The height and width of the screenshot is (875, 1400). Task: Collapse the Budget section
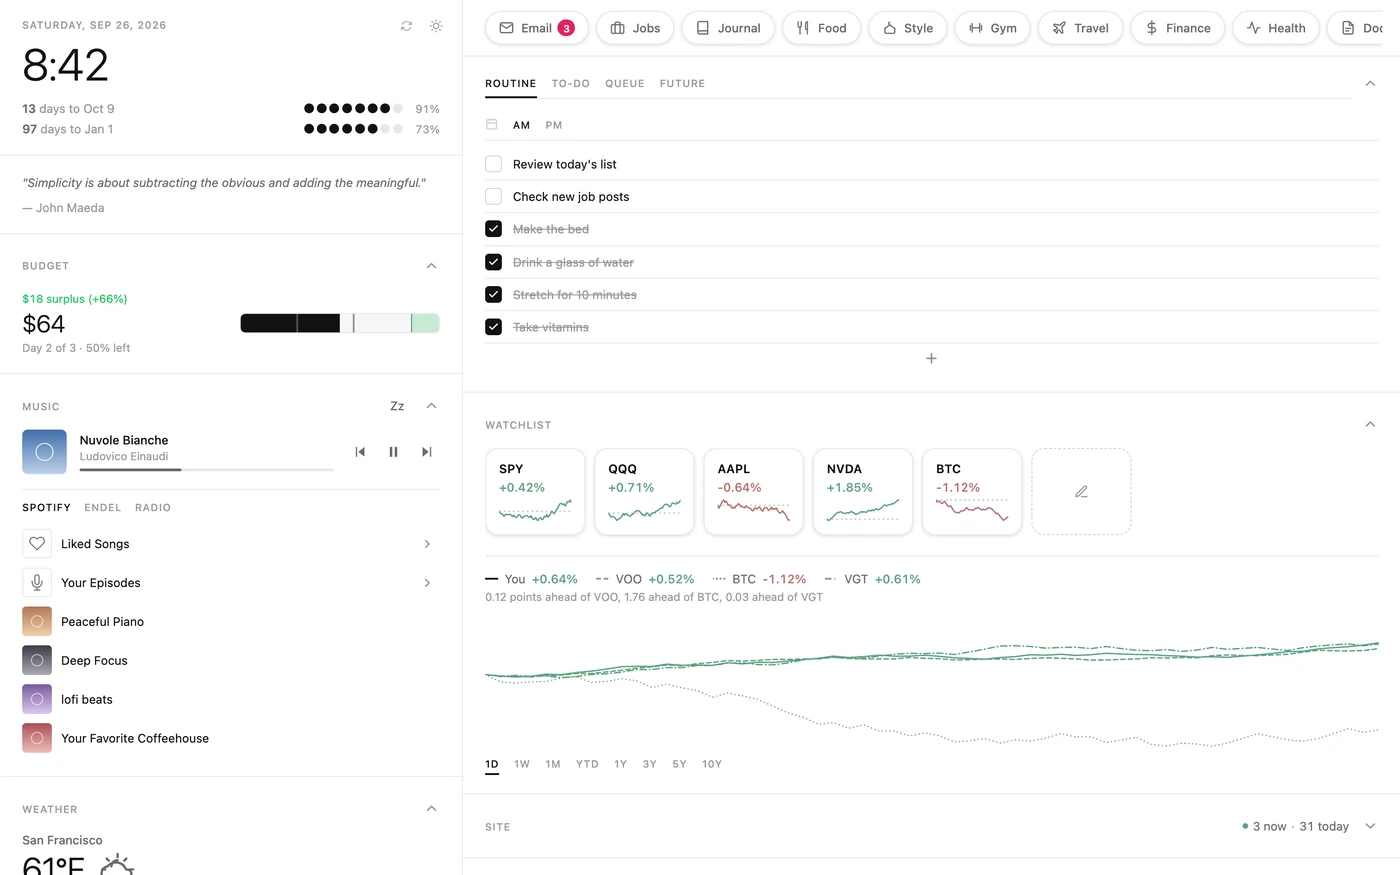(431, 266)
